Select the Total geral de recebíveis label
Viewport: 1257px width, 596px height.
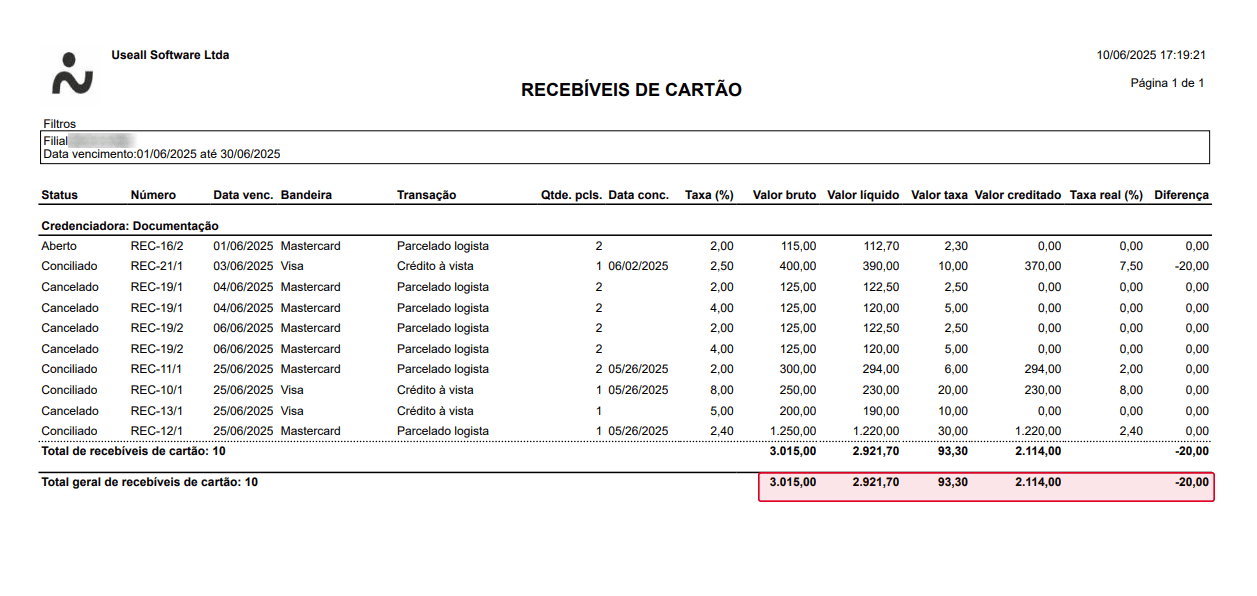click(x=149, y=482)
